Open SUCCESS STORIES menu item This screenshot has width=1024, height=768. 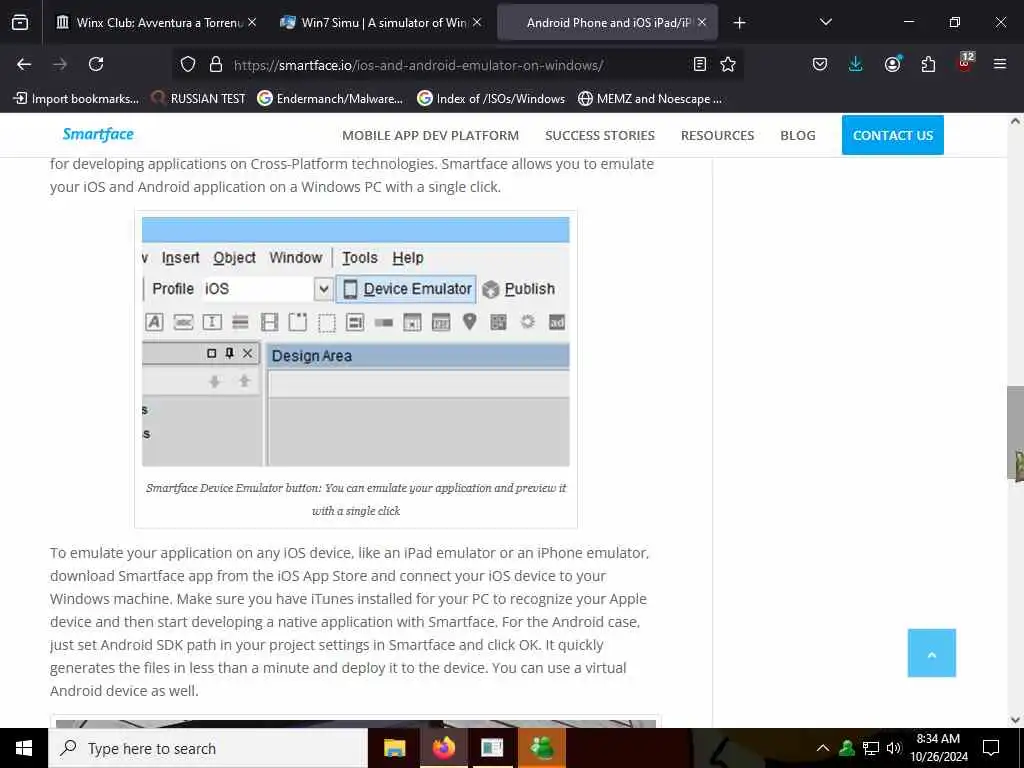(x=600, y=135)
